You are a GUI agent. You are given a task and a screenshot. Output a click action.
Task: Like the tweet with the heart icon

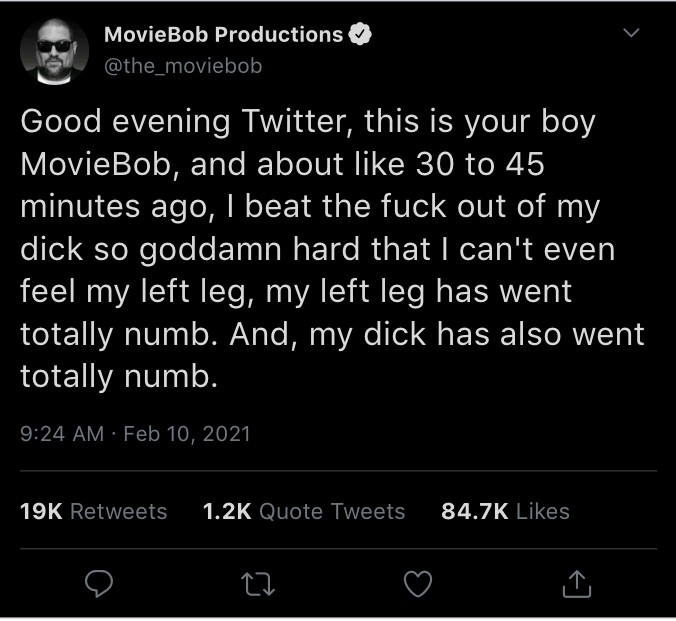(x=418, y=583)
